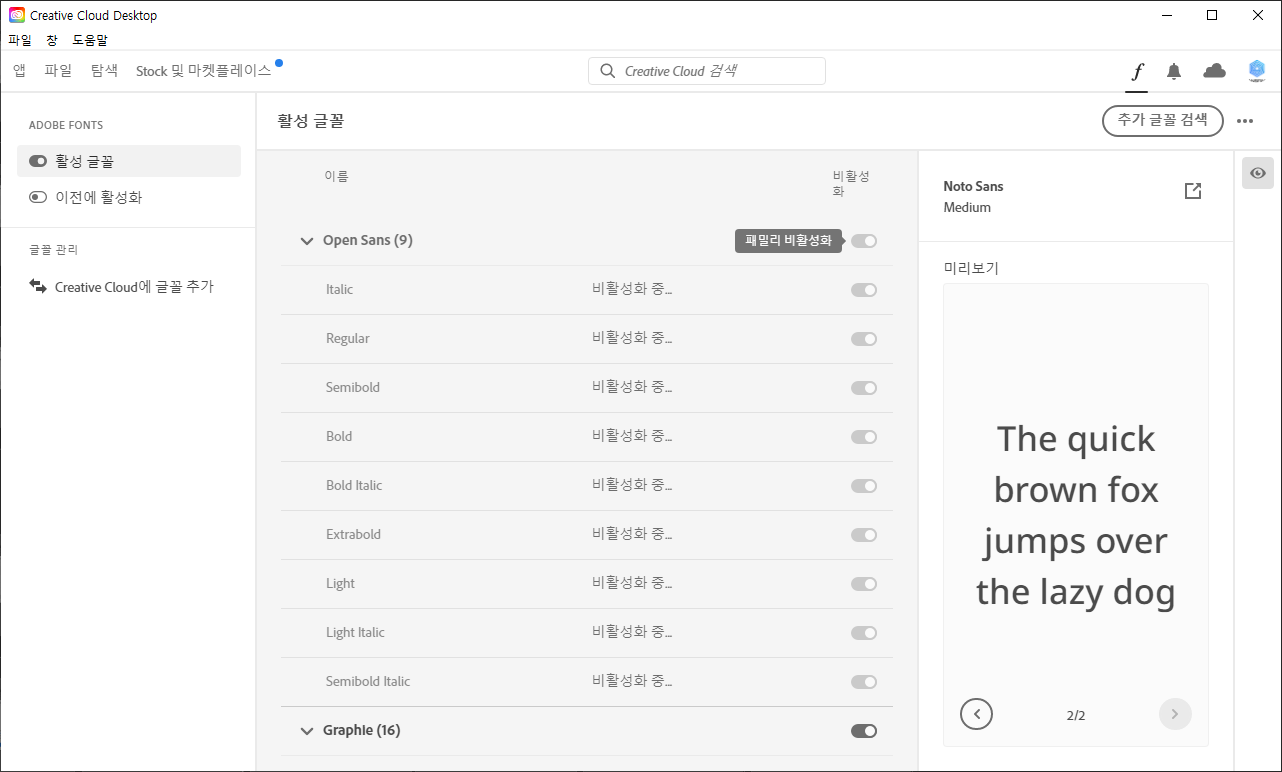Collapse the Open Sans (9) family

pyautogui.click(x=307, y=241)
